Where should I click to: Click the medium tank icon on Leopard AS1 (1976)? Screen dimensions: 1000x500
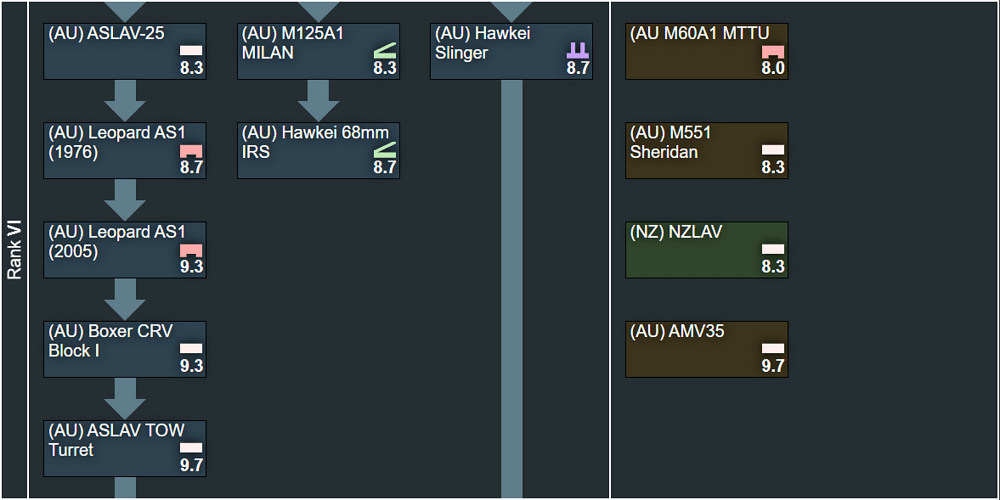pyautogui.click(x=191, y=151)
